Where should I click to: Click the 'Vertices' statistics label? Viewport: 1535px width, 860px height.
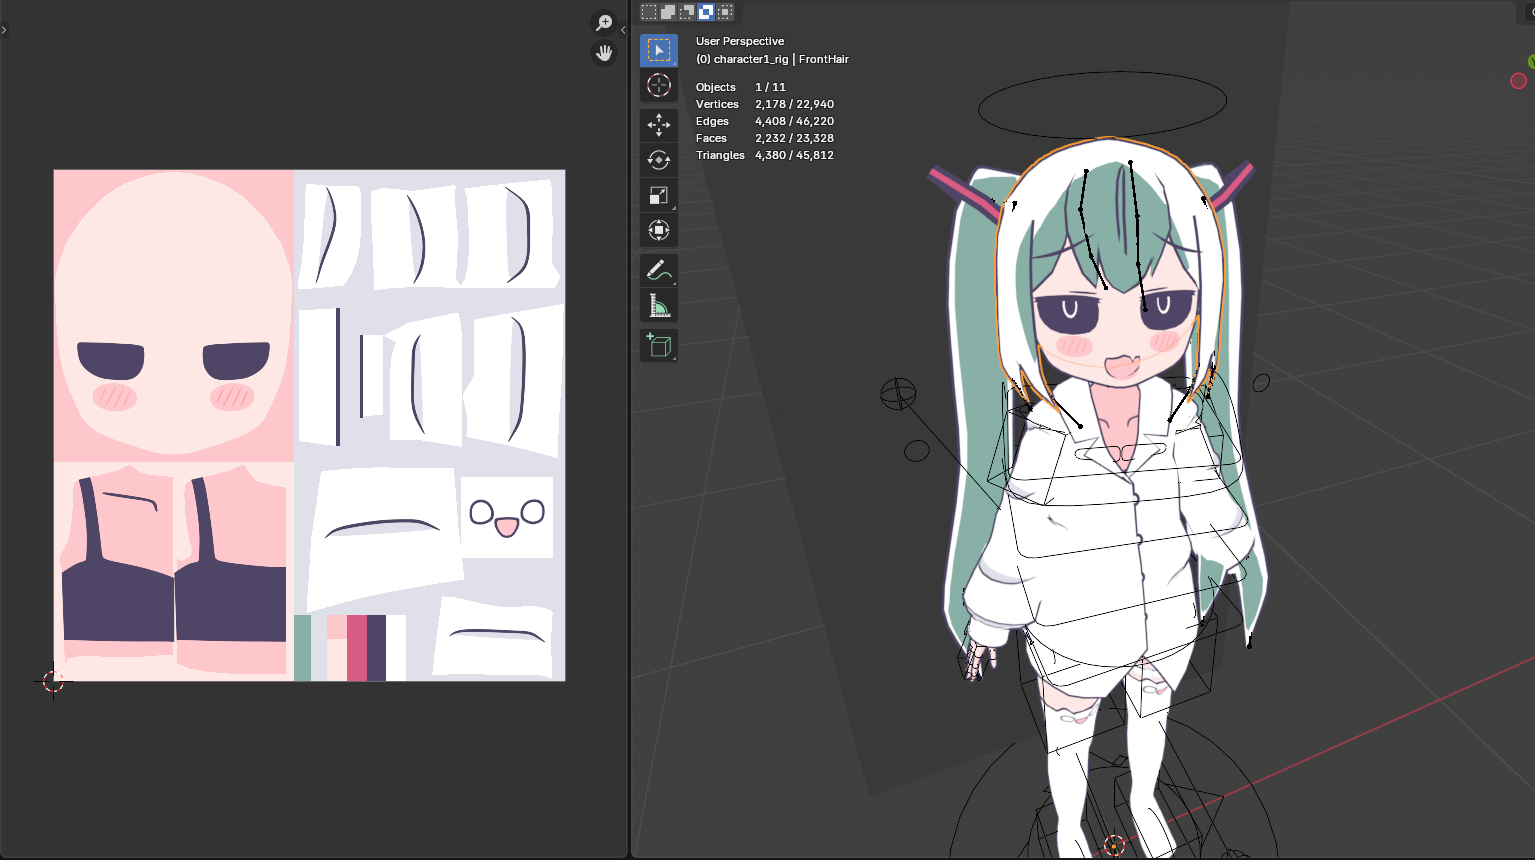[x=717, y=104]
